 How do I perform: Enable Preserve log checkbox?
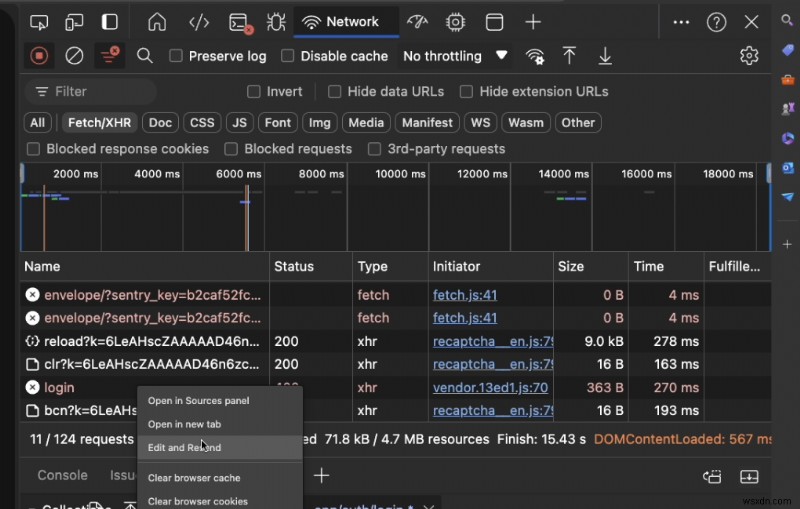pyautogui.click(x=176, y=56)
